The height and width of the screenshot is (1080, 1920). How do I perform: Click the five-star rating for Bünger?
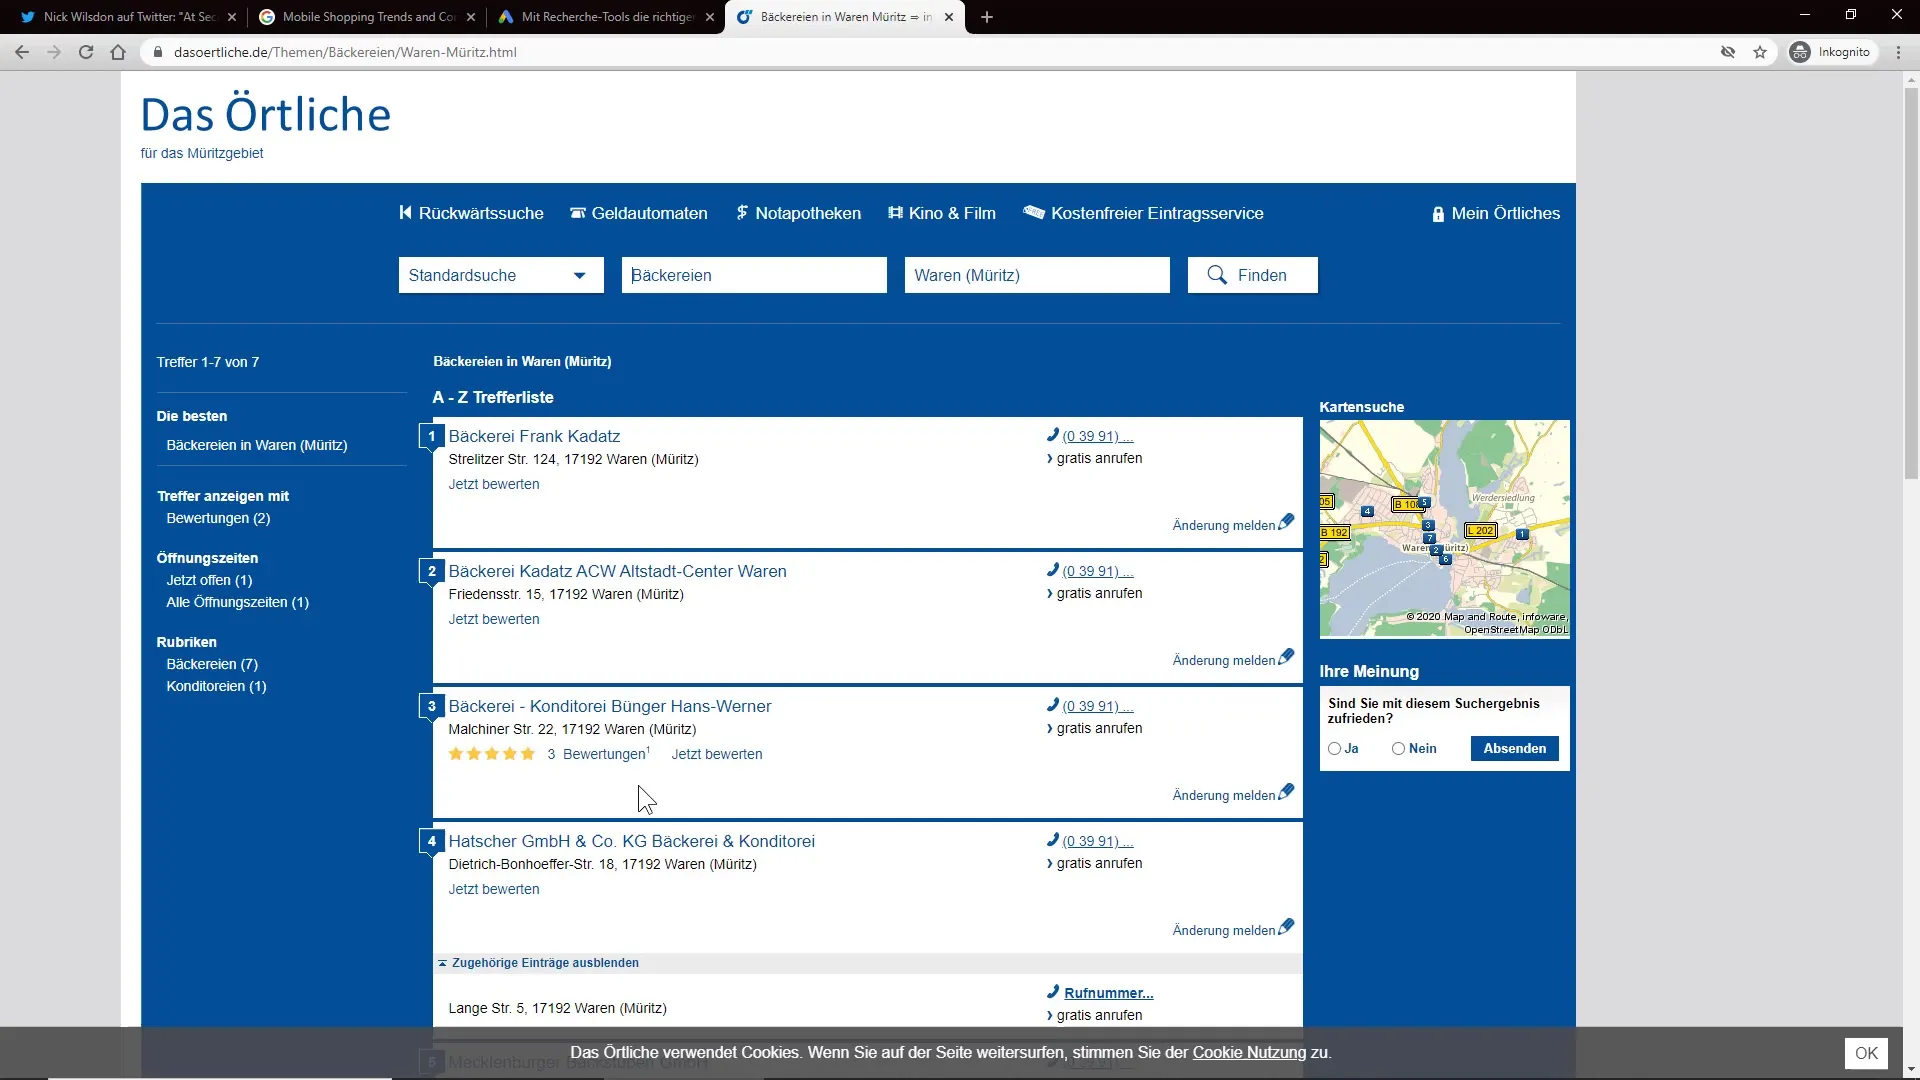(x=492, y=754)
